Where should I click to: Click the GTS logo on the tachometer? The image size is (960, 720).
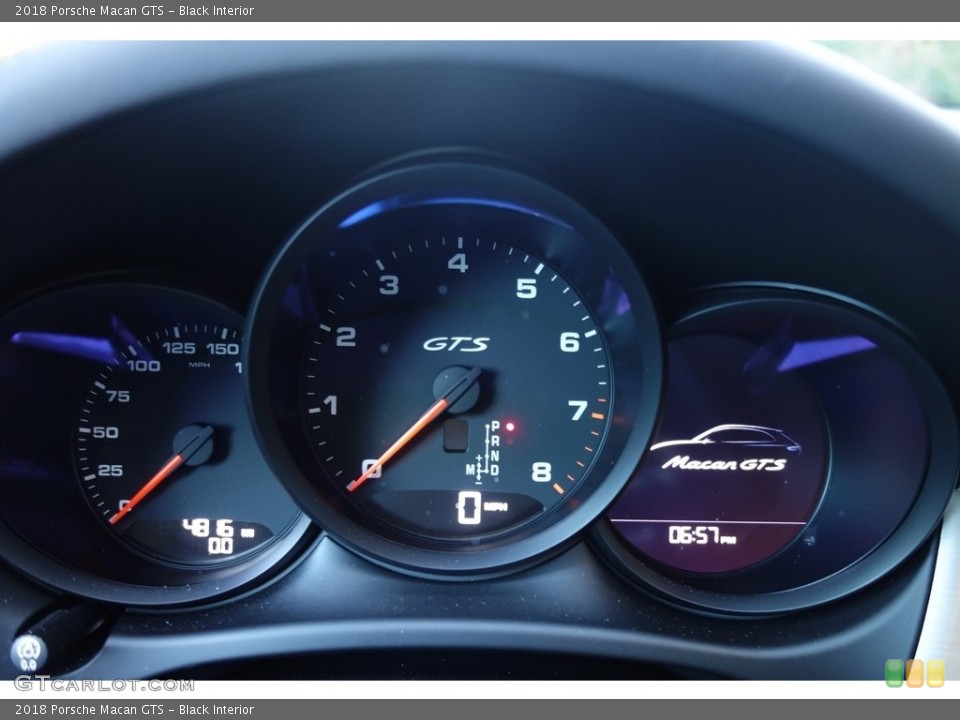[456, 344]
